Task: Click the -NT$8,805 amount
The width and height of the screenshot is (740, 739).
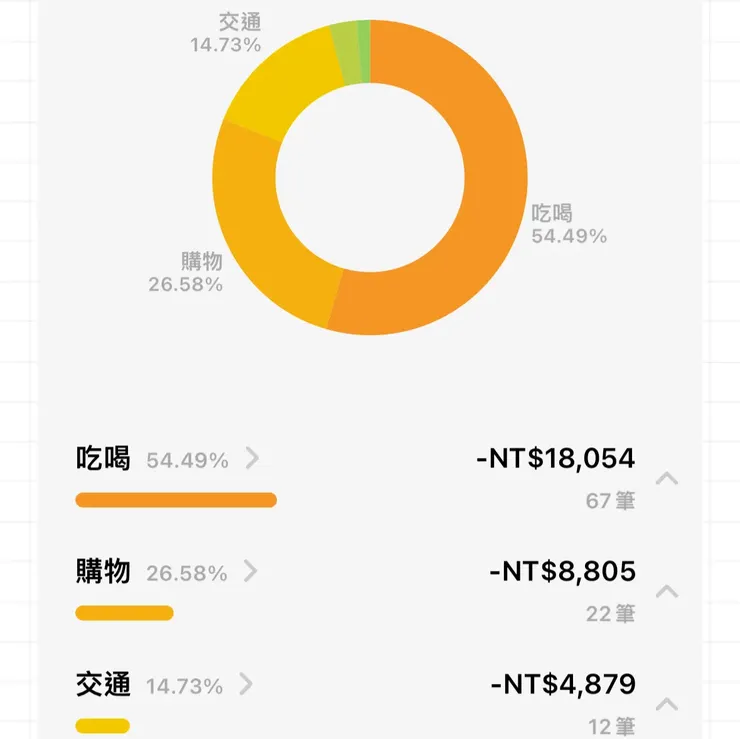Action: pos(562,572)
